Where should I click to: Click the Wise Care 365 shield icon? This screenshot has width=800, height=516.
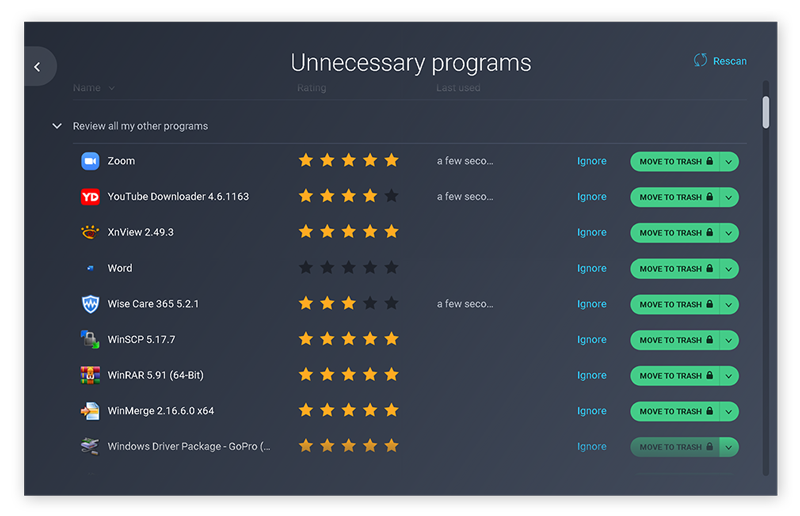pyautogui.click(x=90, y=304)
